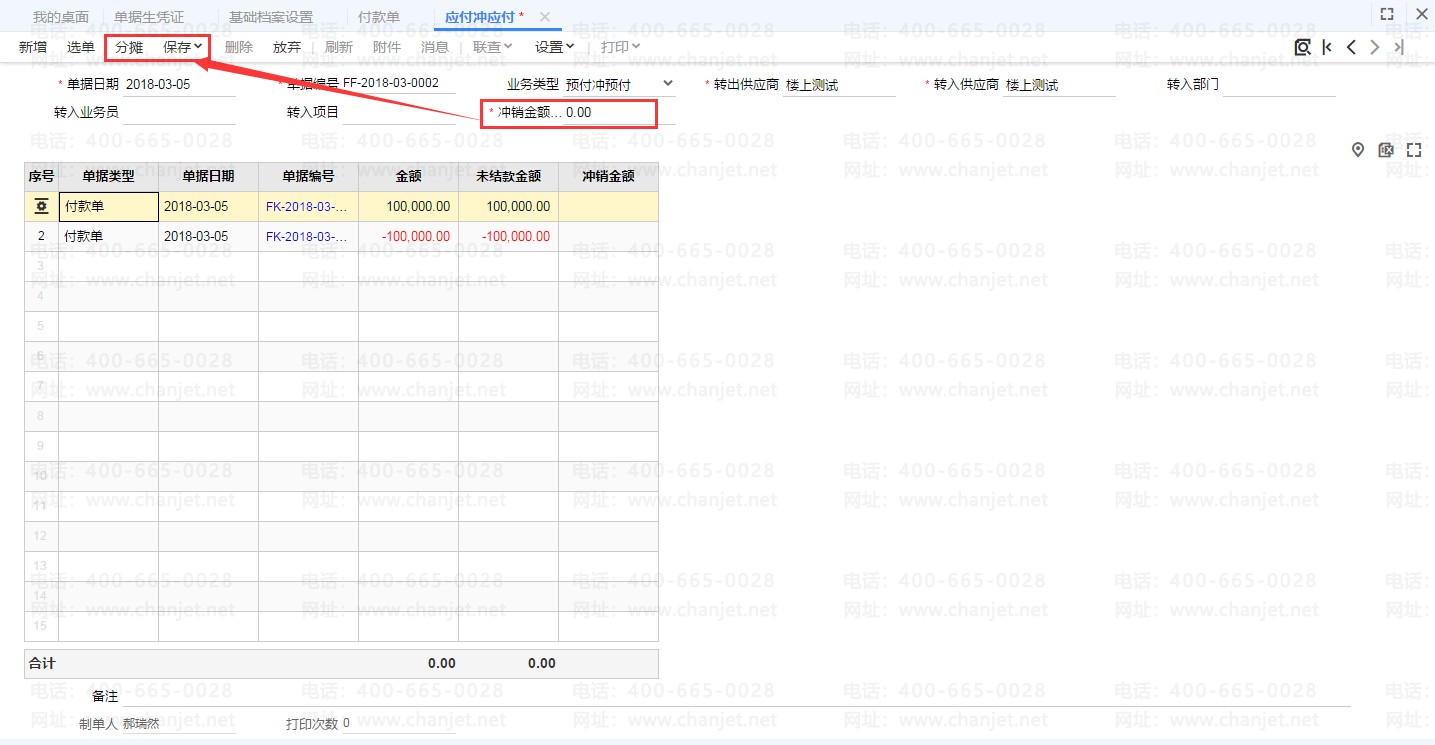Click the document search icon in toolbar

pos(1302,47)
